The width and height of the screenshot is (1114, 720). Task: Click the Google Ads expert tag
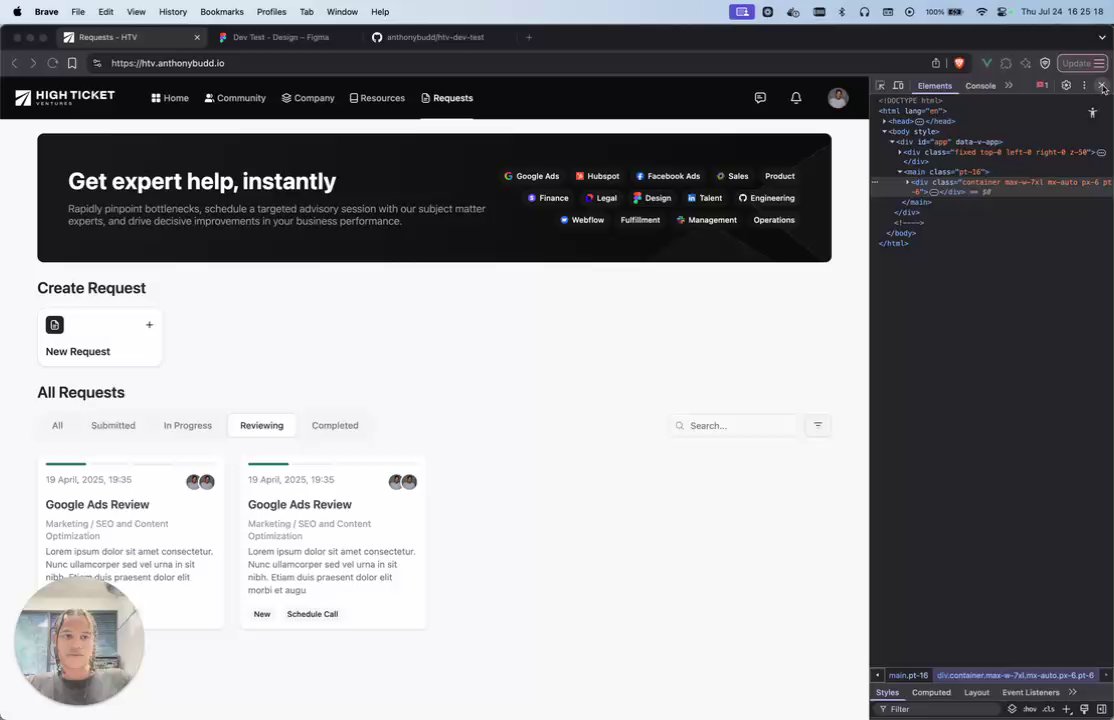click(531, 176)
